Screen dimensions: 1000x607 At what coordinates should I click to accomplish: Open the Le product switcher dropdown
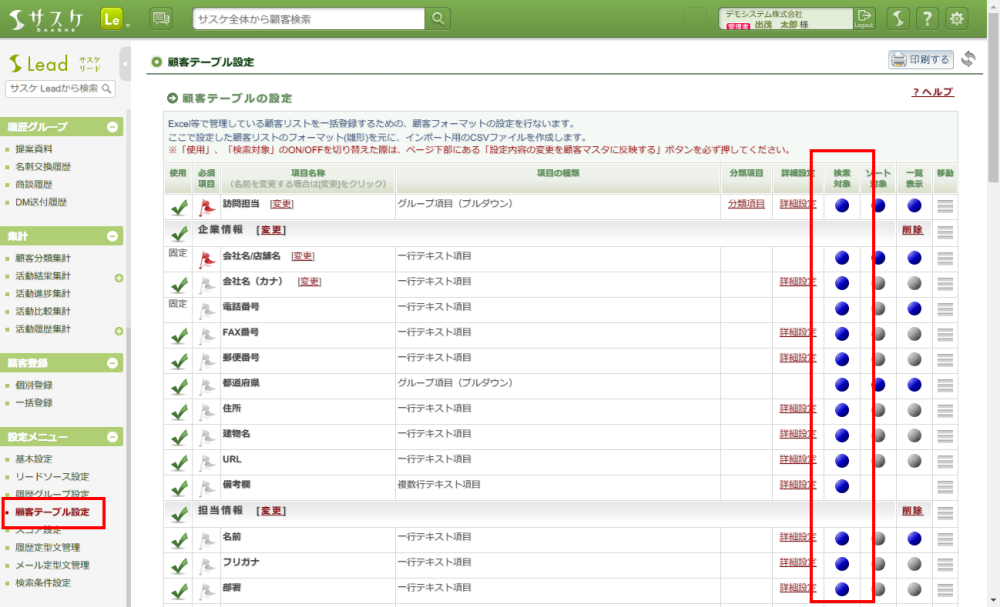point(115,19)
